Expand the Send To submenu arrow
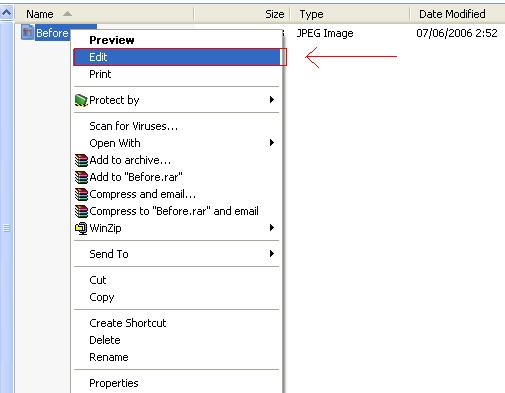Image resolution: width=505 pixels, height=393 pixels. click(272, 254)
